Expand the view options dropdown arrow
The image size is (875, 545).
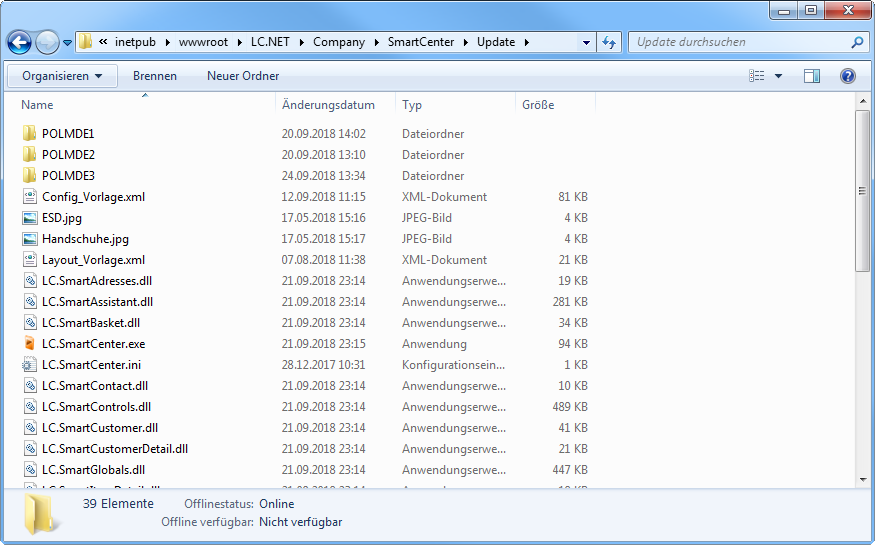[x=779, y=76]
